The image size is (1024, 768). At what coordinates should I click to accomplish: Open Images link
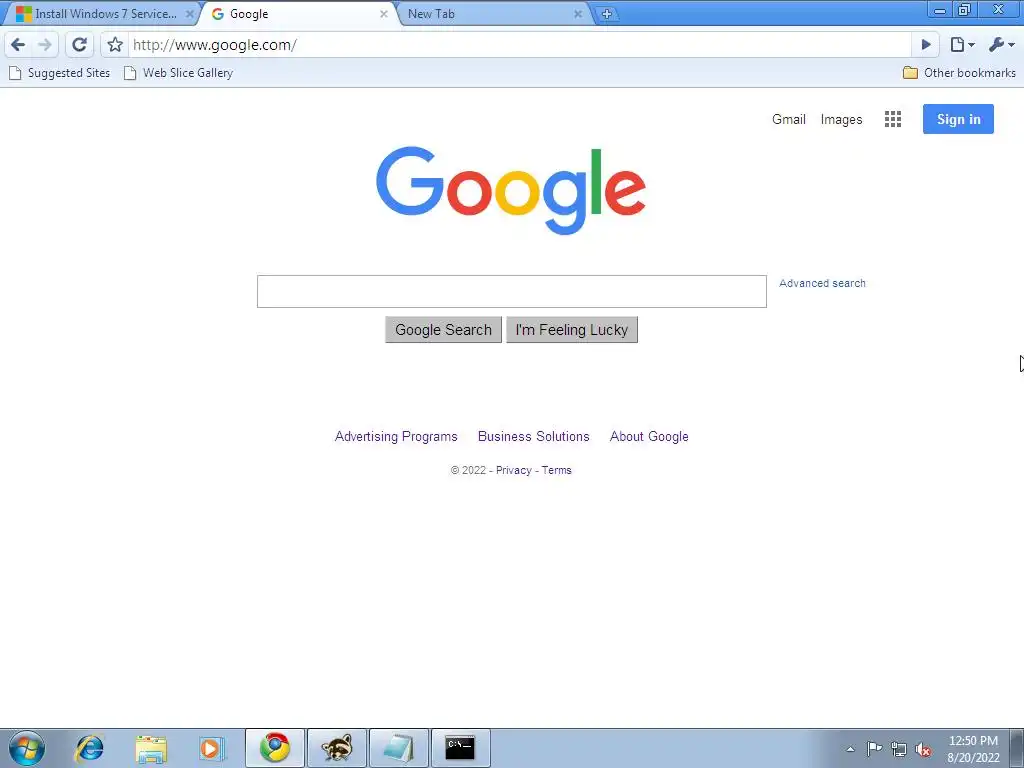pyautogui.click(x=841, y=119)
